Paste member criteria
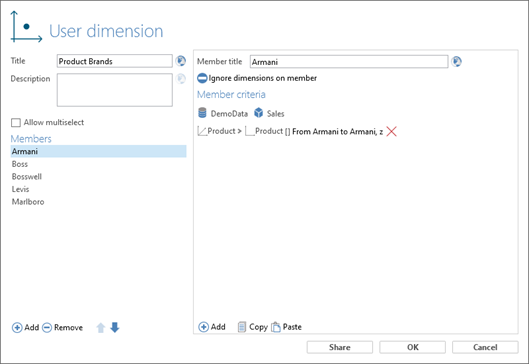The image size is (529, 364). [x=286, y=327]
